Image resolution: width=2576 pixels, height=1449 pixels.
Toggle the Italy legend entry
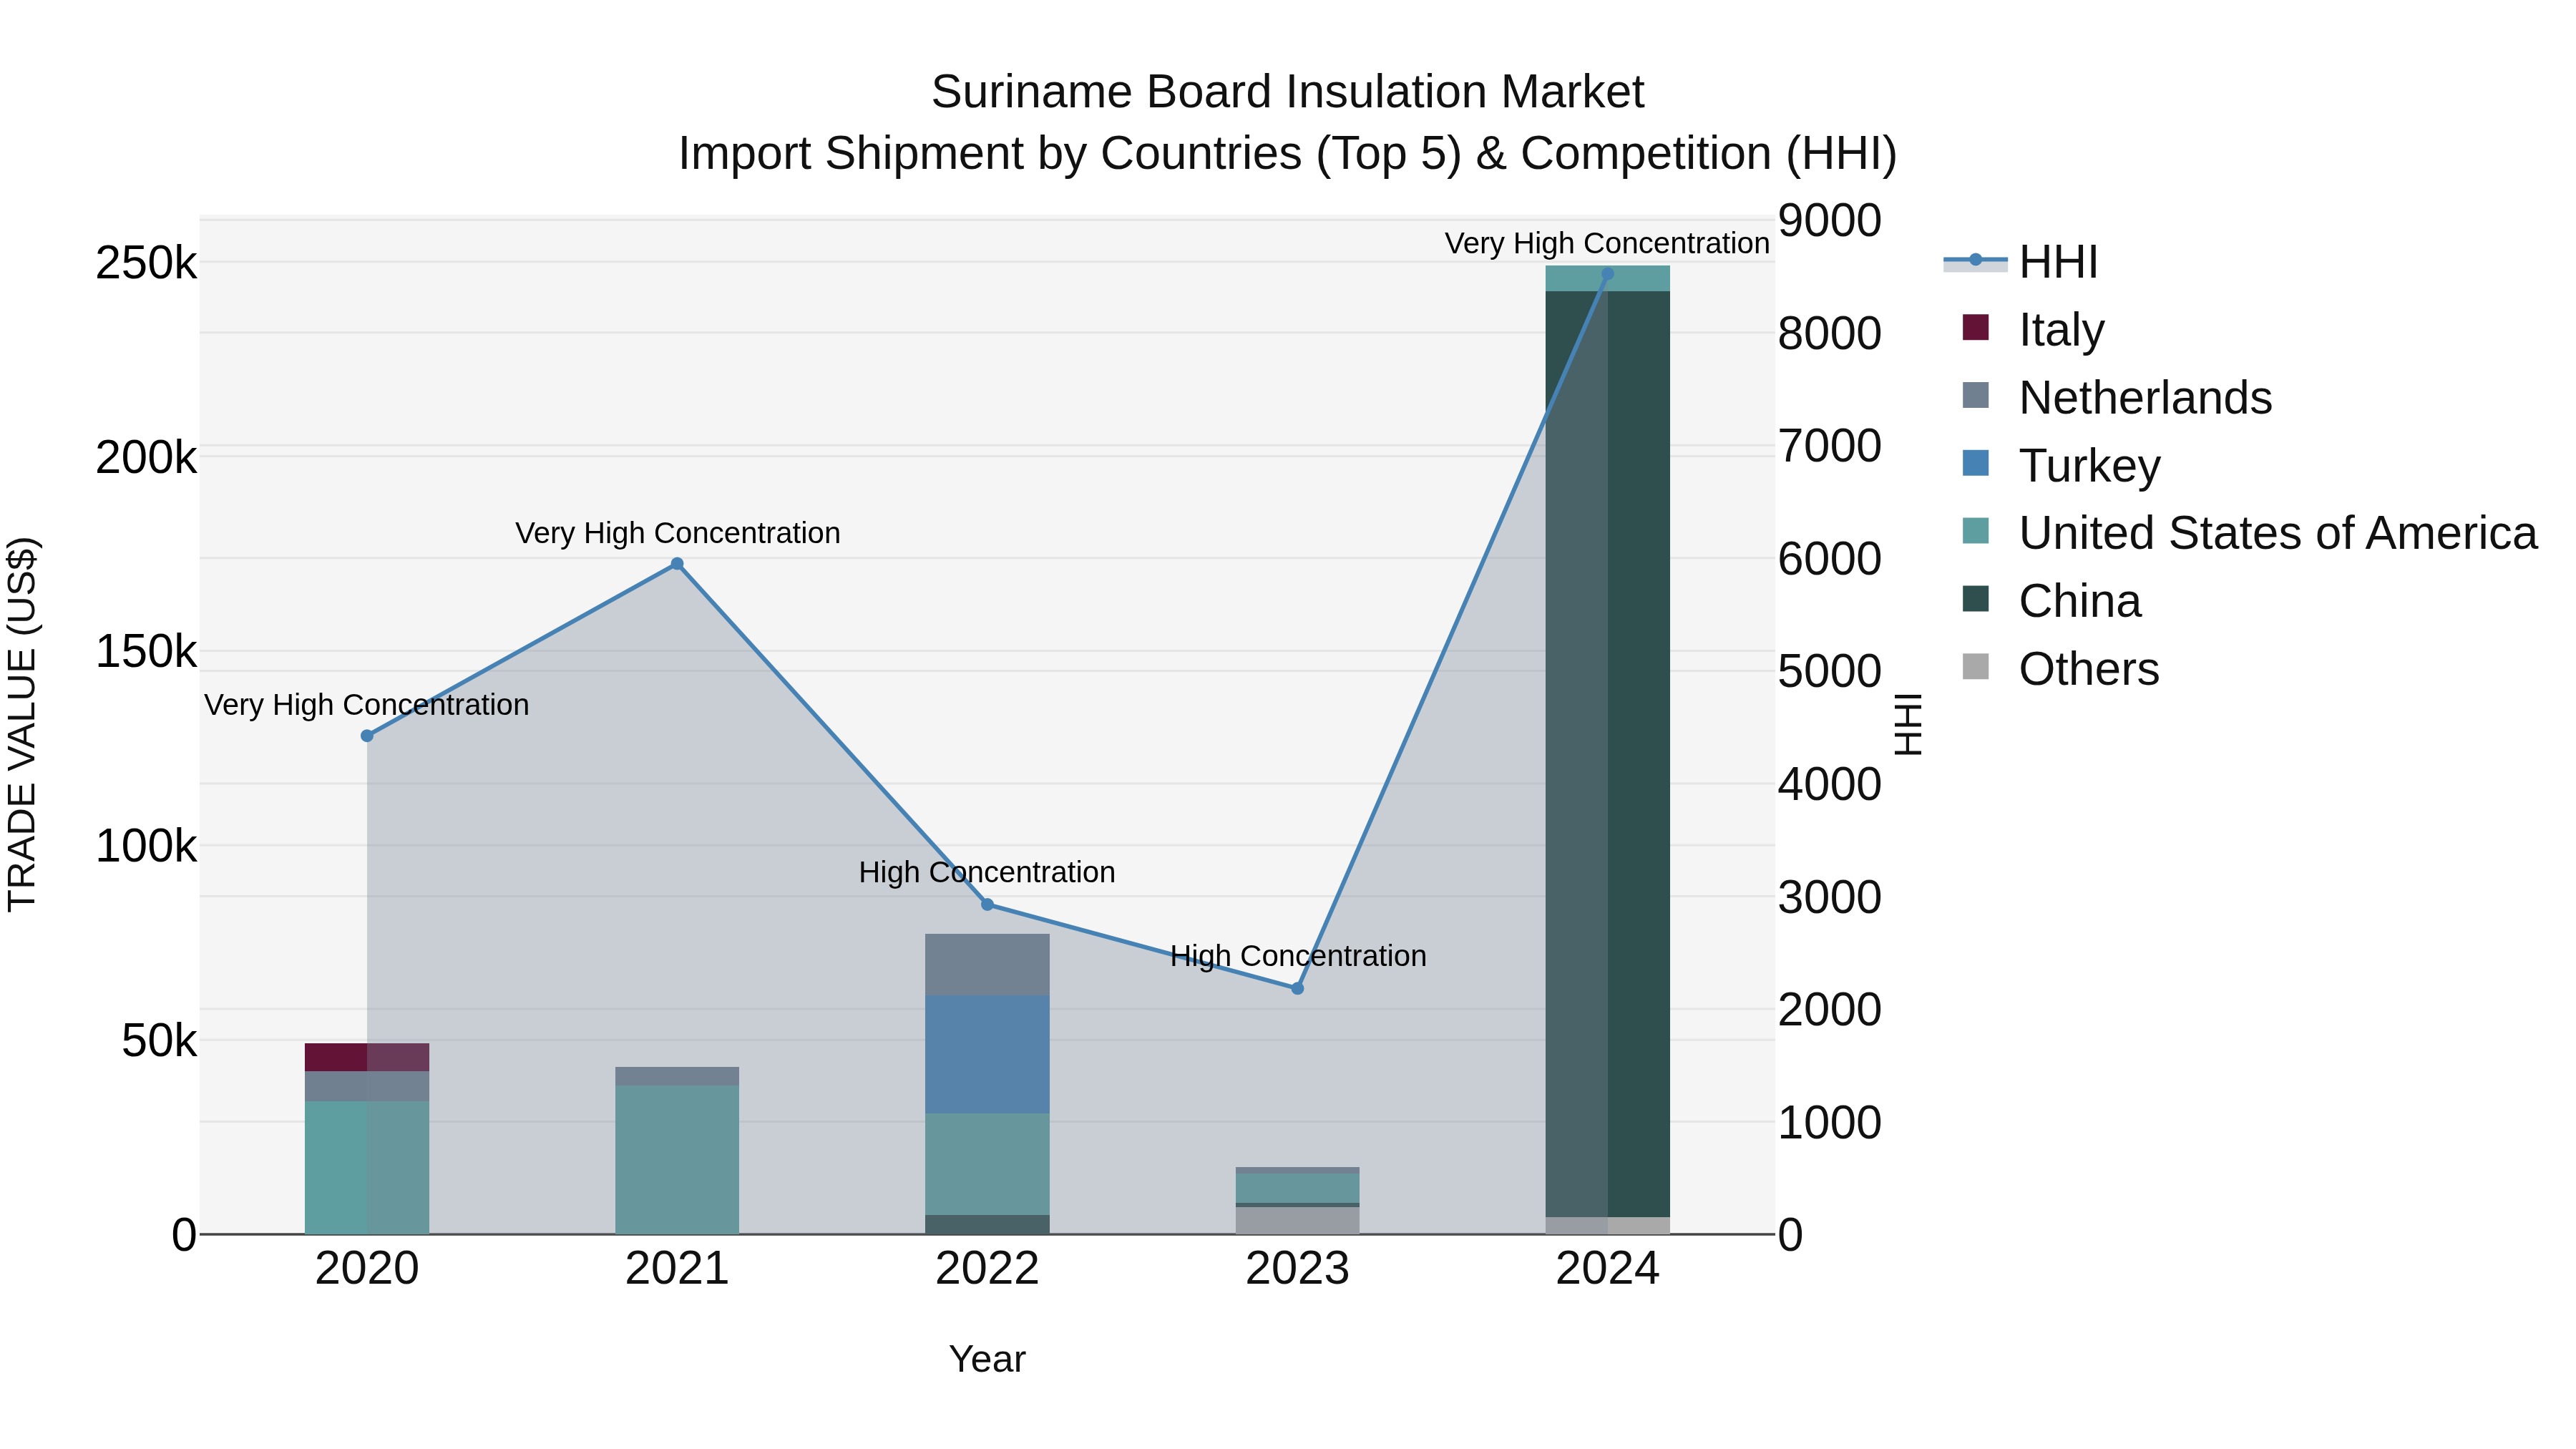click(x=2033, y=329)
